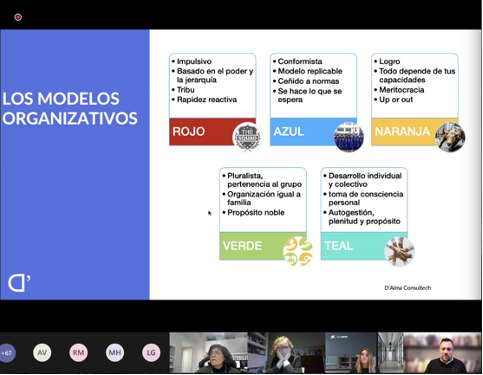
Task: Select video of woman resting chin on hands
Action: [x=286, y=353]
